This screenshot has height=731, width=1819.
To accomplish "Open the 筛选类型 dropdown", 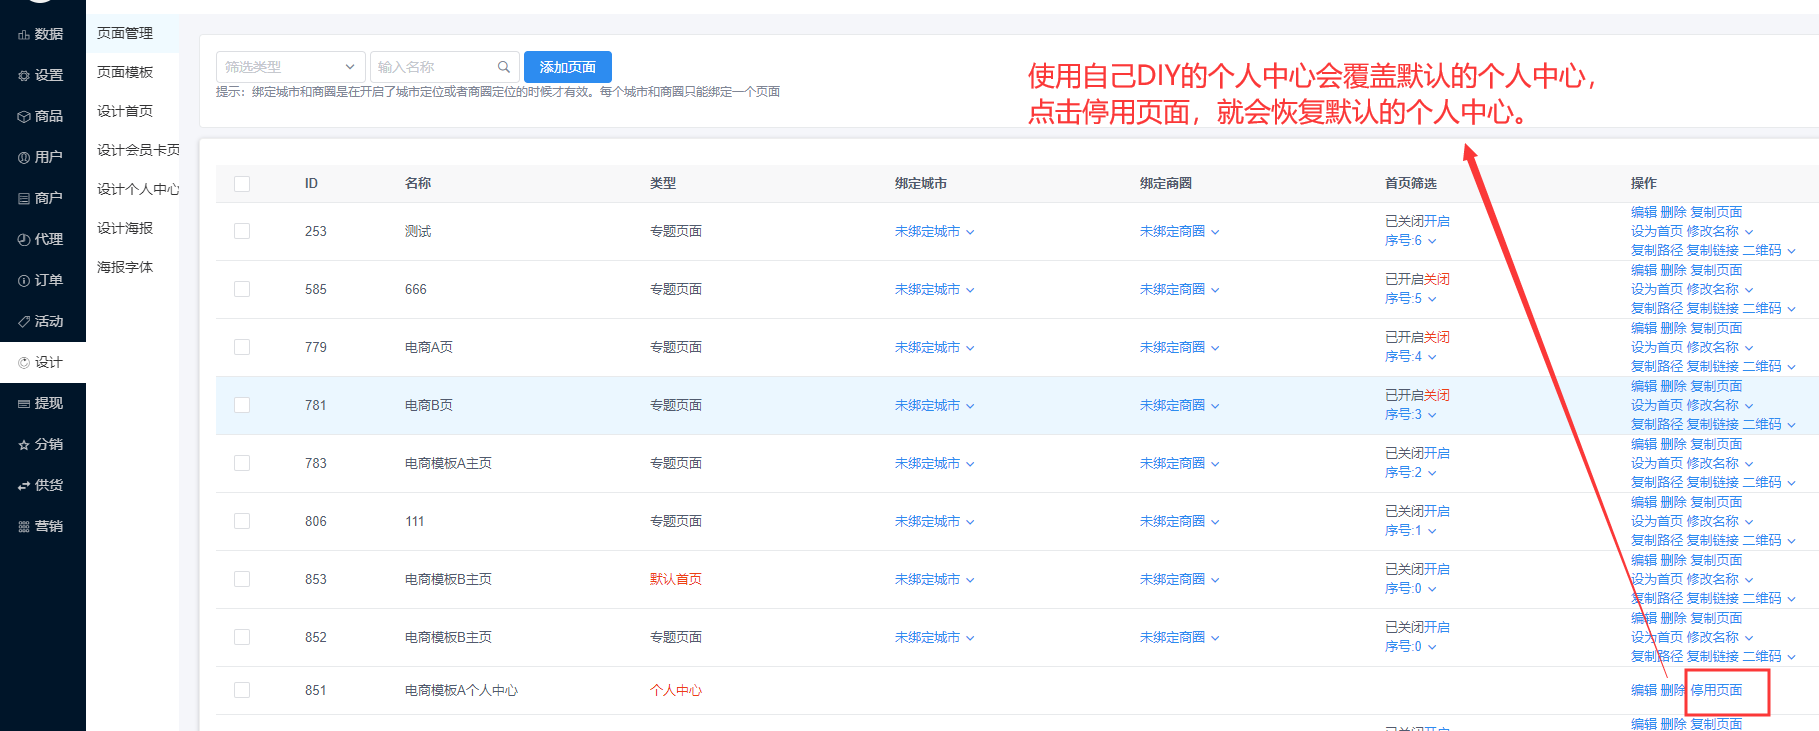I will click(x=290, y=67).
